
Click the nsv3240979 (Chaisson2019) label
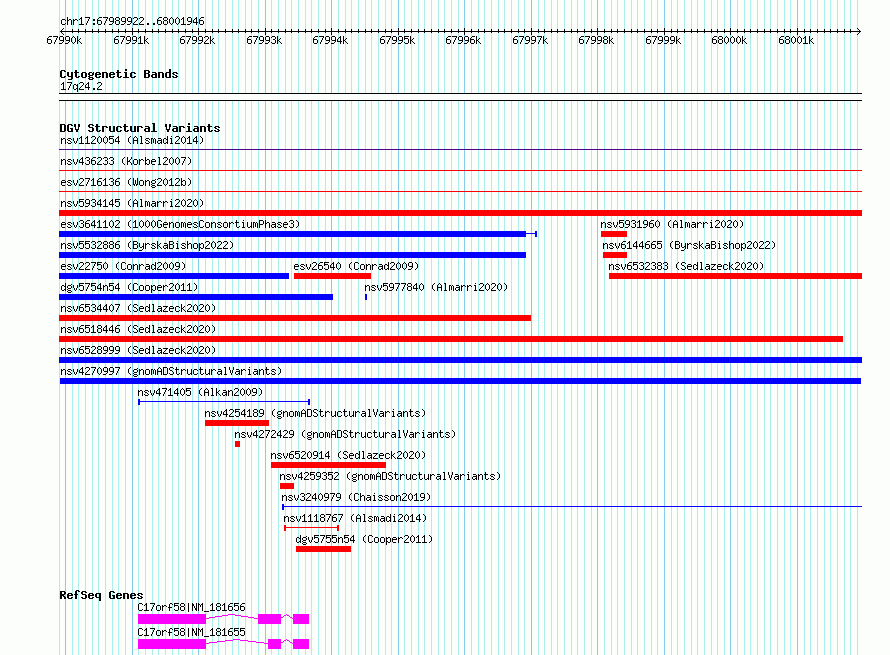(356, 497)
